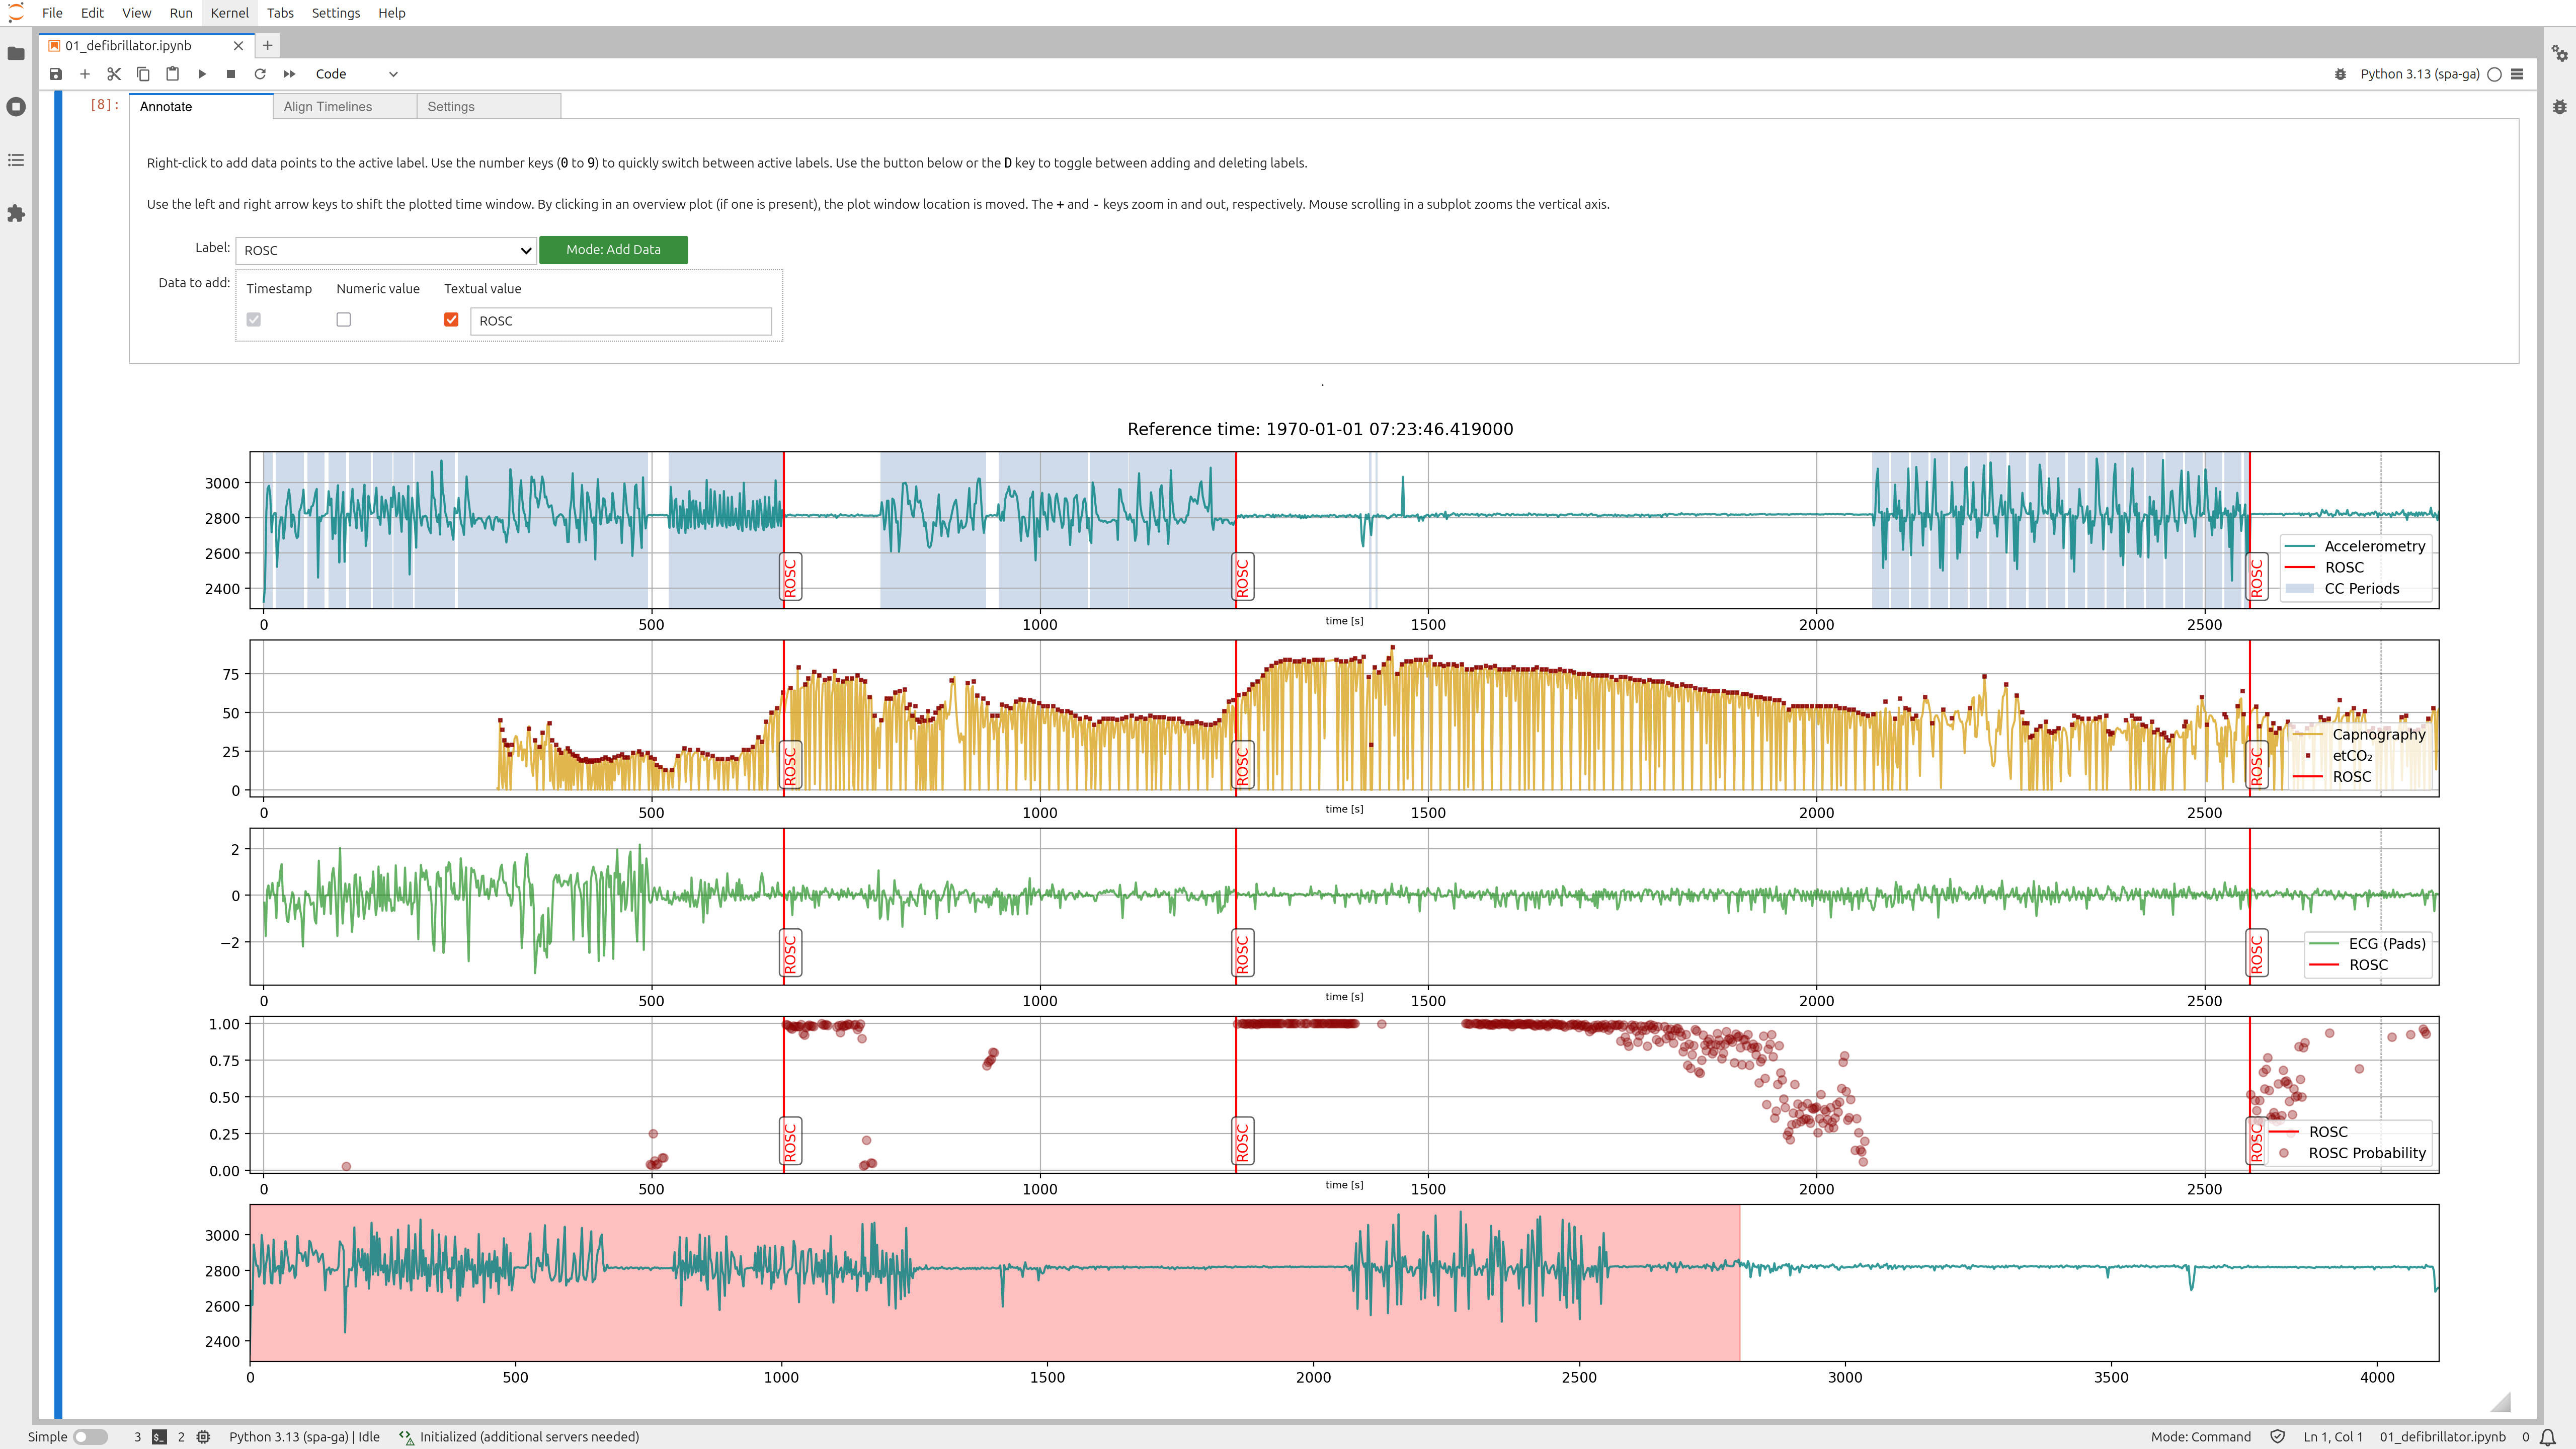The width and height of the screenshot is (2576, 1449).
Task: Click the red overview window in bottom plot
Action: 995,1282
